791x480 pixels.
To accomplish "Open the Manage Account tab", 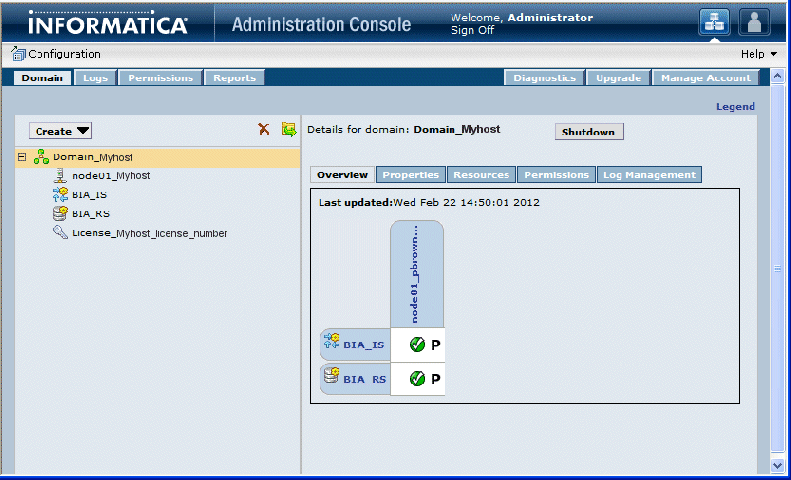I will (706, 78).
